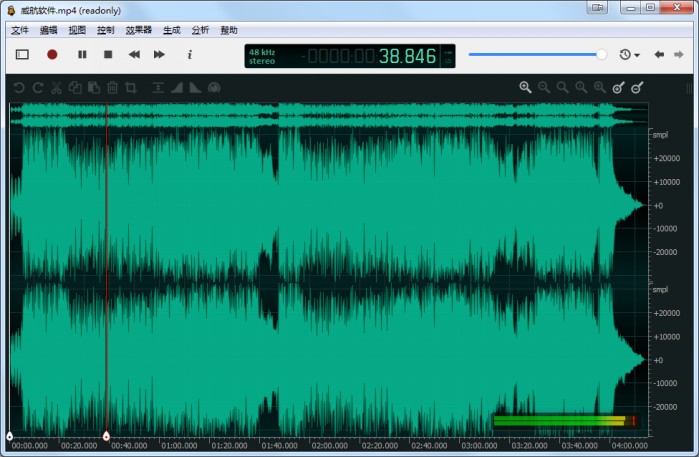699x457 pixels.
Task: Cut selection with the scissors icon
Action: (x=56, y=87)
